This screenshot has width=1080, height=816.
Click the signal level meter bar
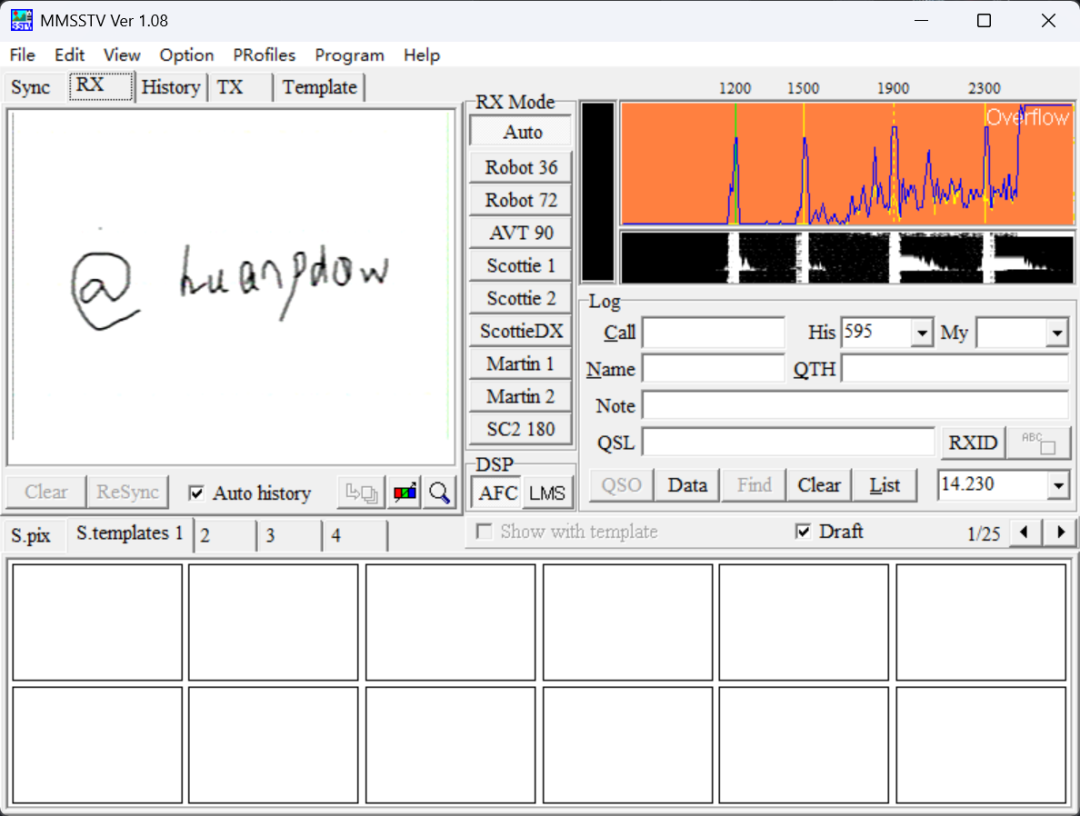598,192
